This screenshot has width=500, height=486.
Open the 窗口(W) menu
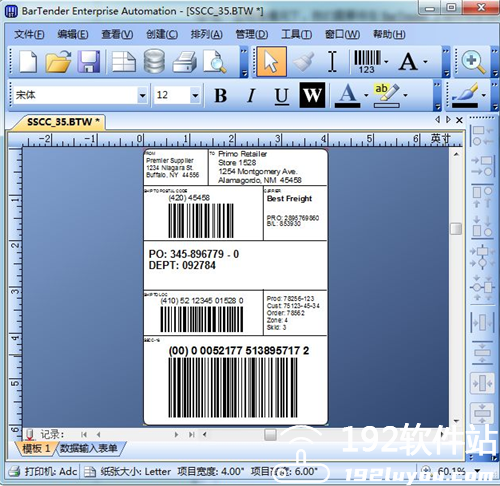[x=342, y=34]
